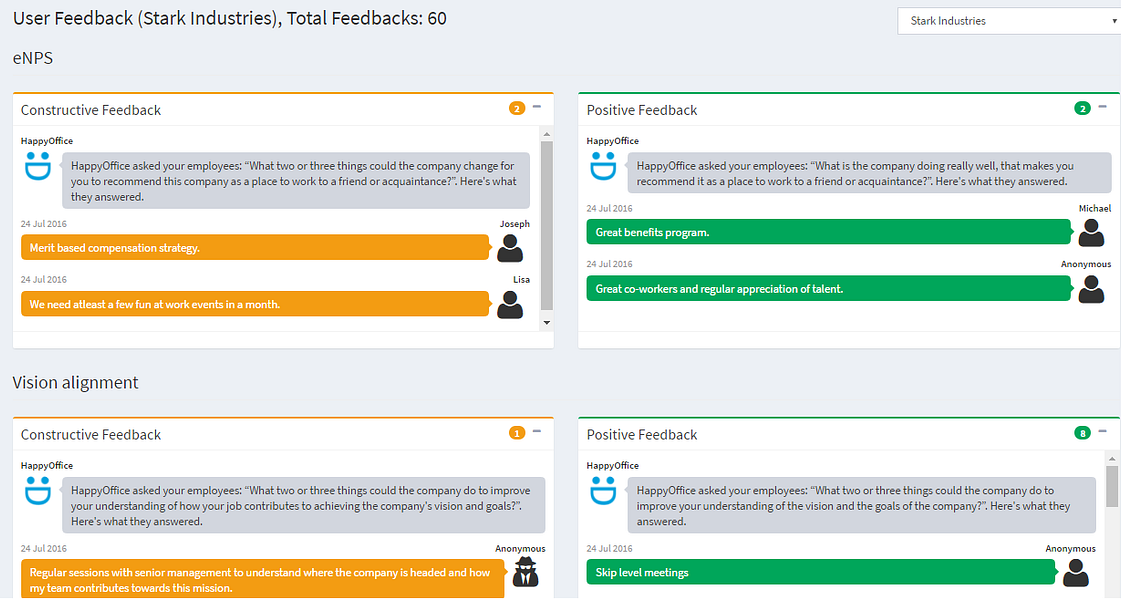Click the 'Joseph' name label
Image resolution: width=1122 pixels, height=600 pixels.
pyautogui.click(x=514, y=224)
